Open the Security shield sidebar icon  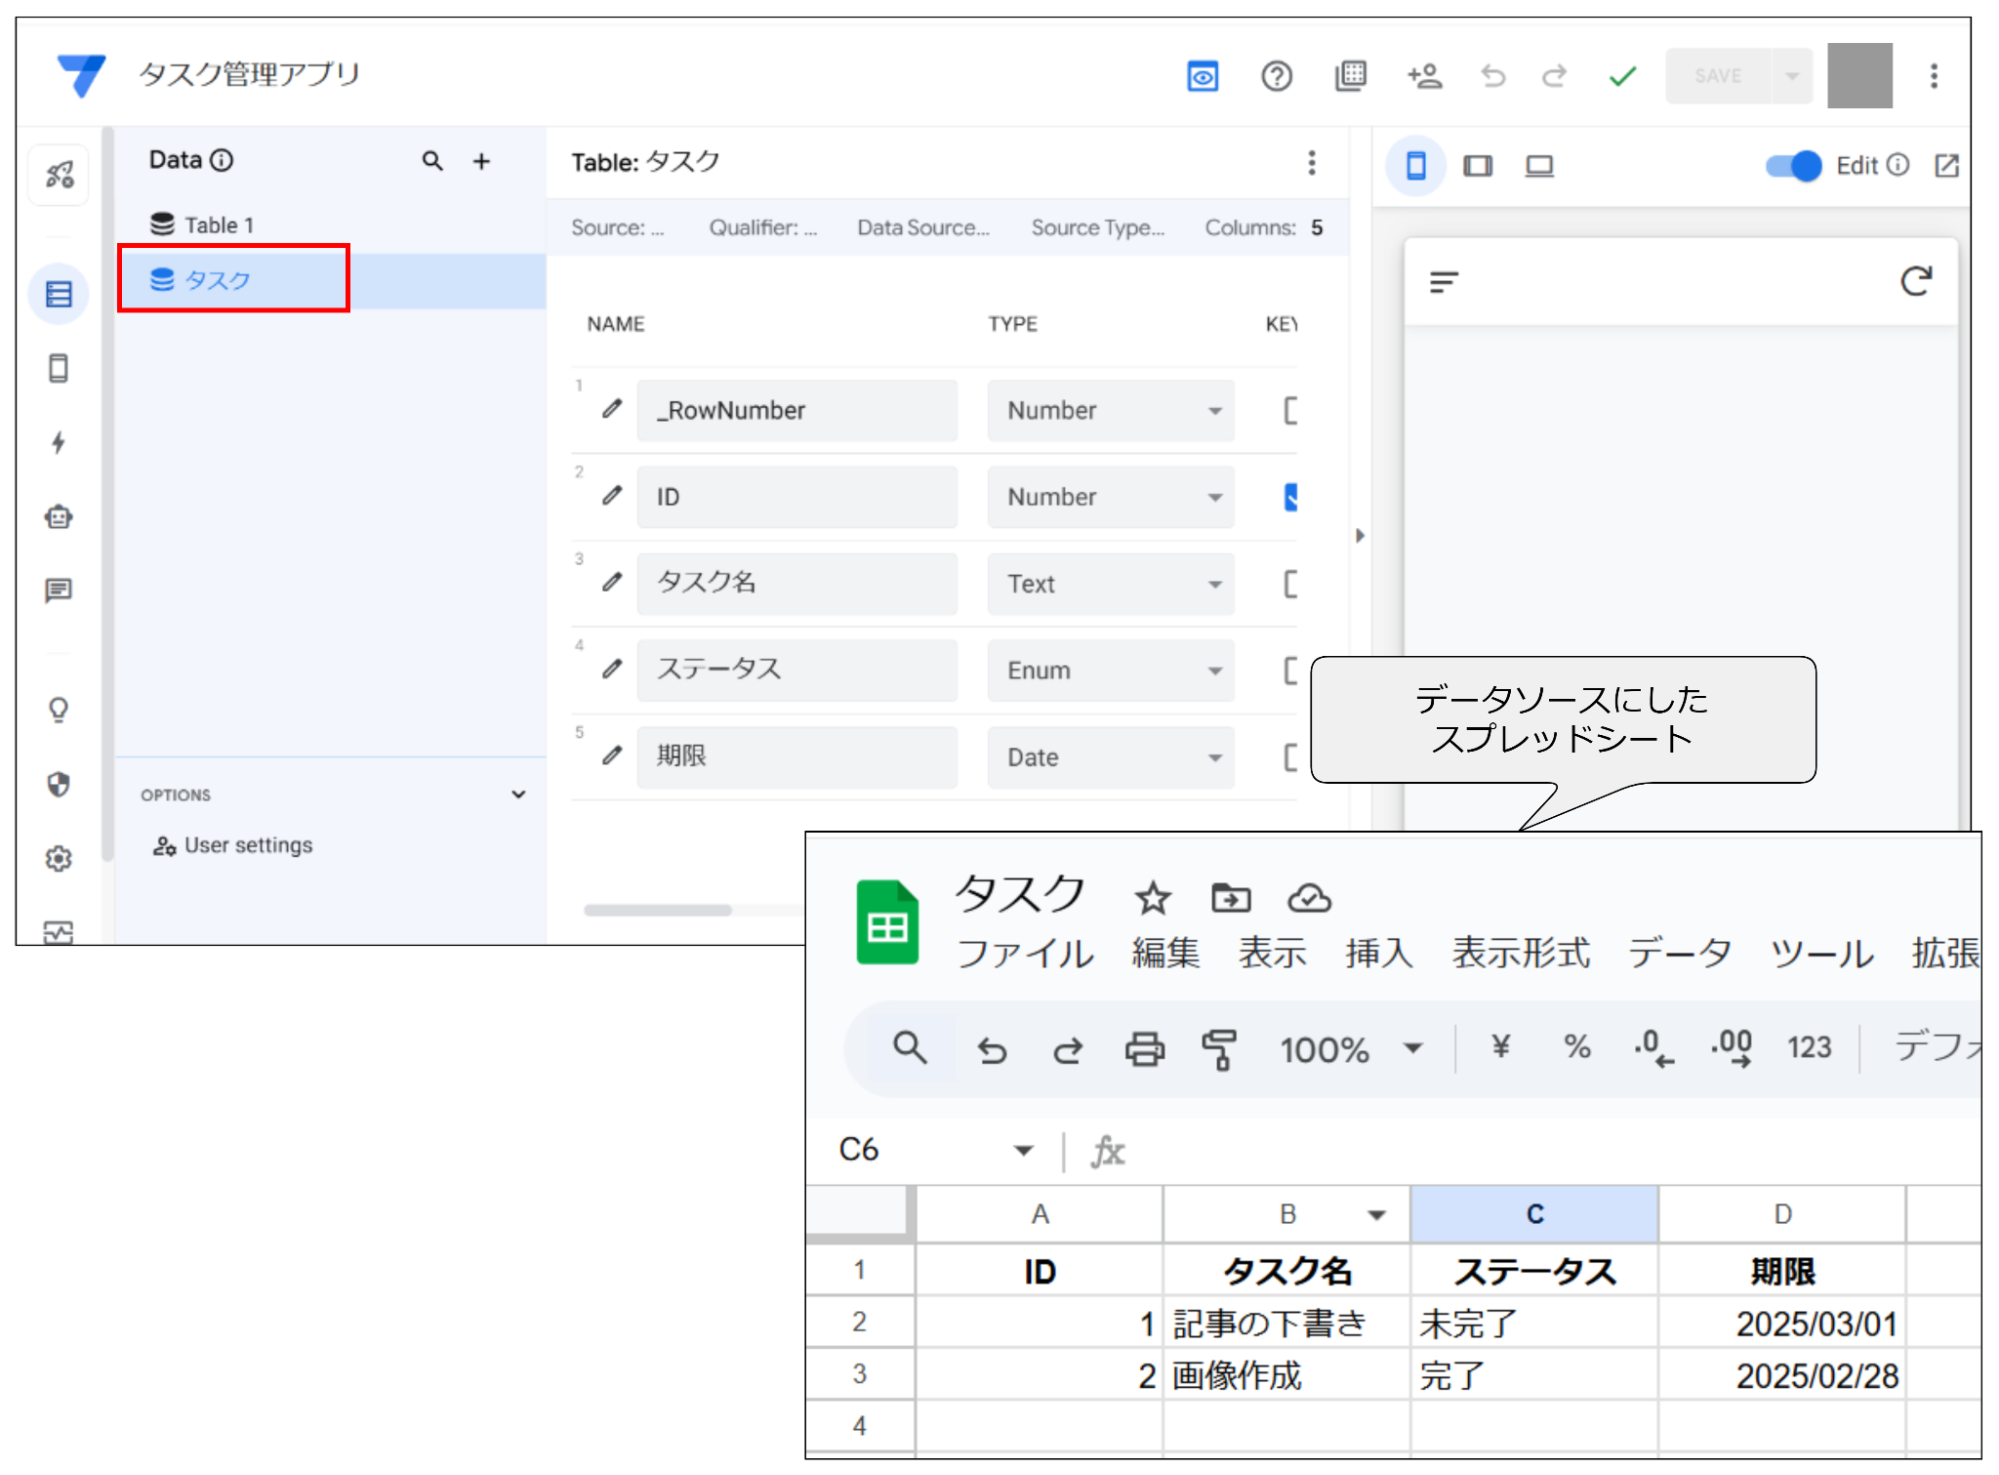pos(59,784)
